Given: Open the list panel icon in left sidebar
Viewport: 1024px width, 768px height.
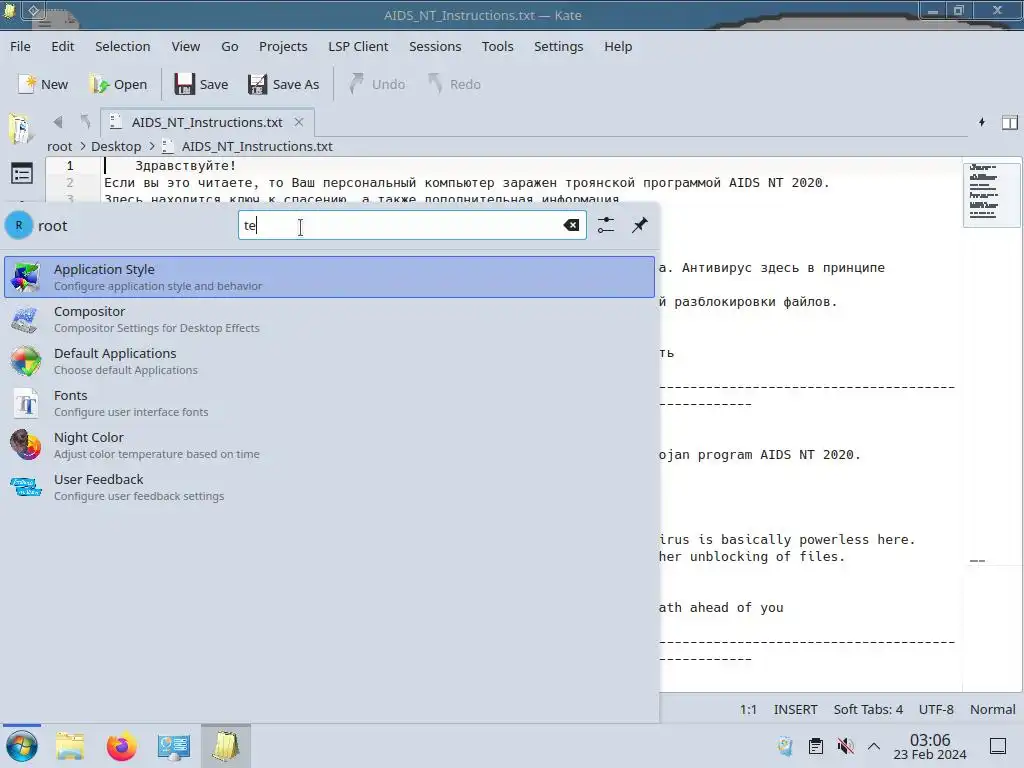Looking at the screenshot, I should click(x=22, y=174).
